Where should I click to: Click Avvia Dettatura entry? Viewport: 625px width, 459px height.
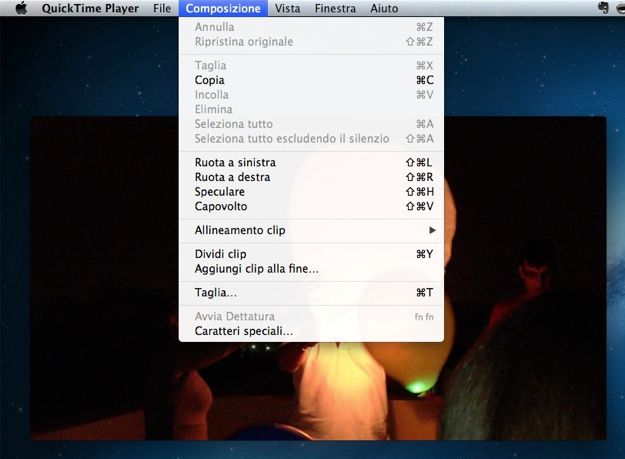(x=311, y=316)
